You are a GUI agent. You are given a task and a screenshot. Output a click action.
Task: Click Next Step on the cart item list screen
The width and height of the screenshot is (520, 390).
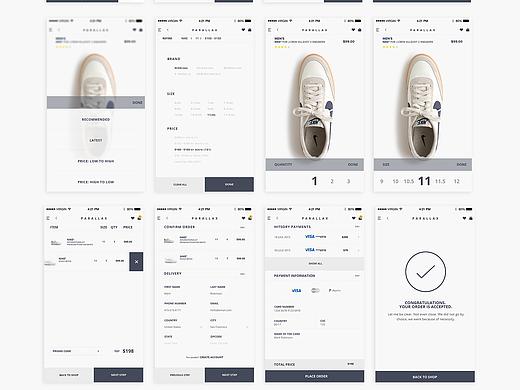click(118, 375)
